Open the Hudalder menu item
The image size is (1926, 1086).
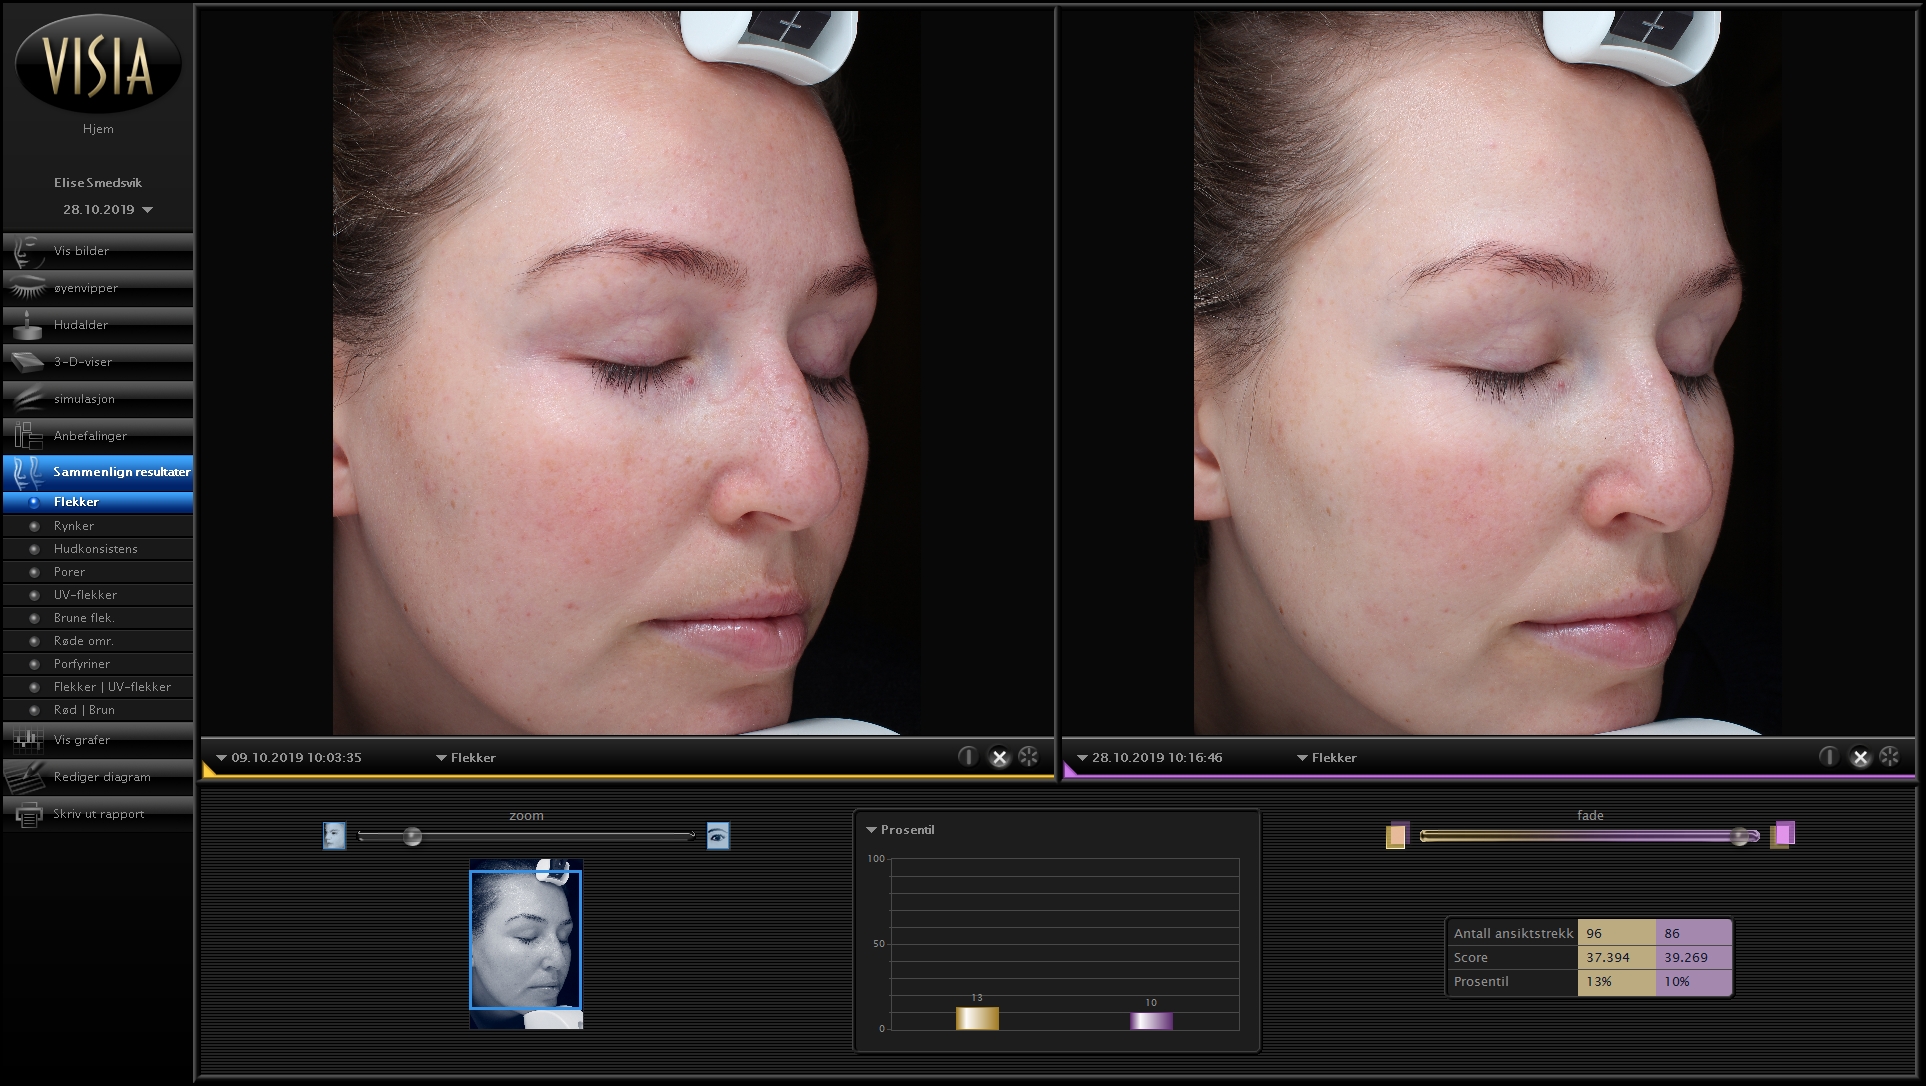(98, 325)
